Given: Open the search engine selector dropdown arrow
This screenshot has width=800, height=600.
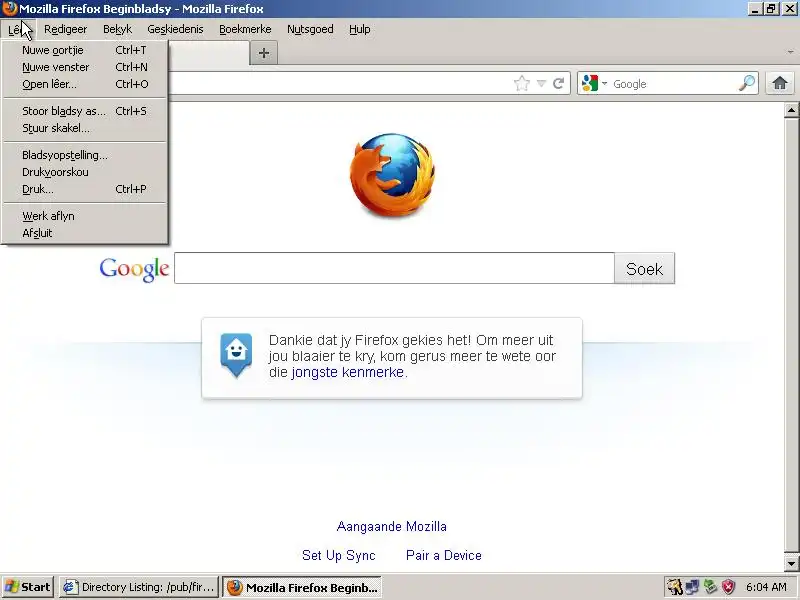Looking at the screenshot, I should [605, 83].
